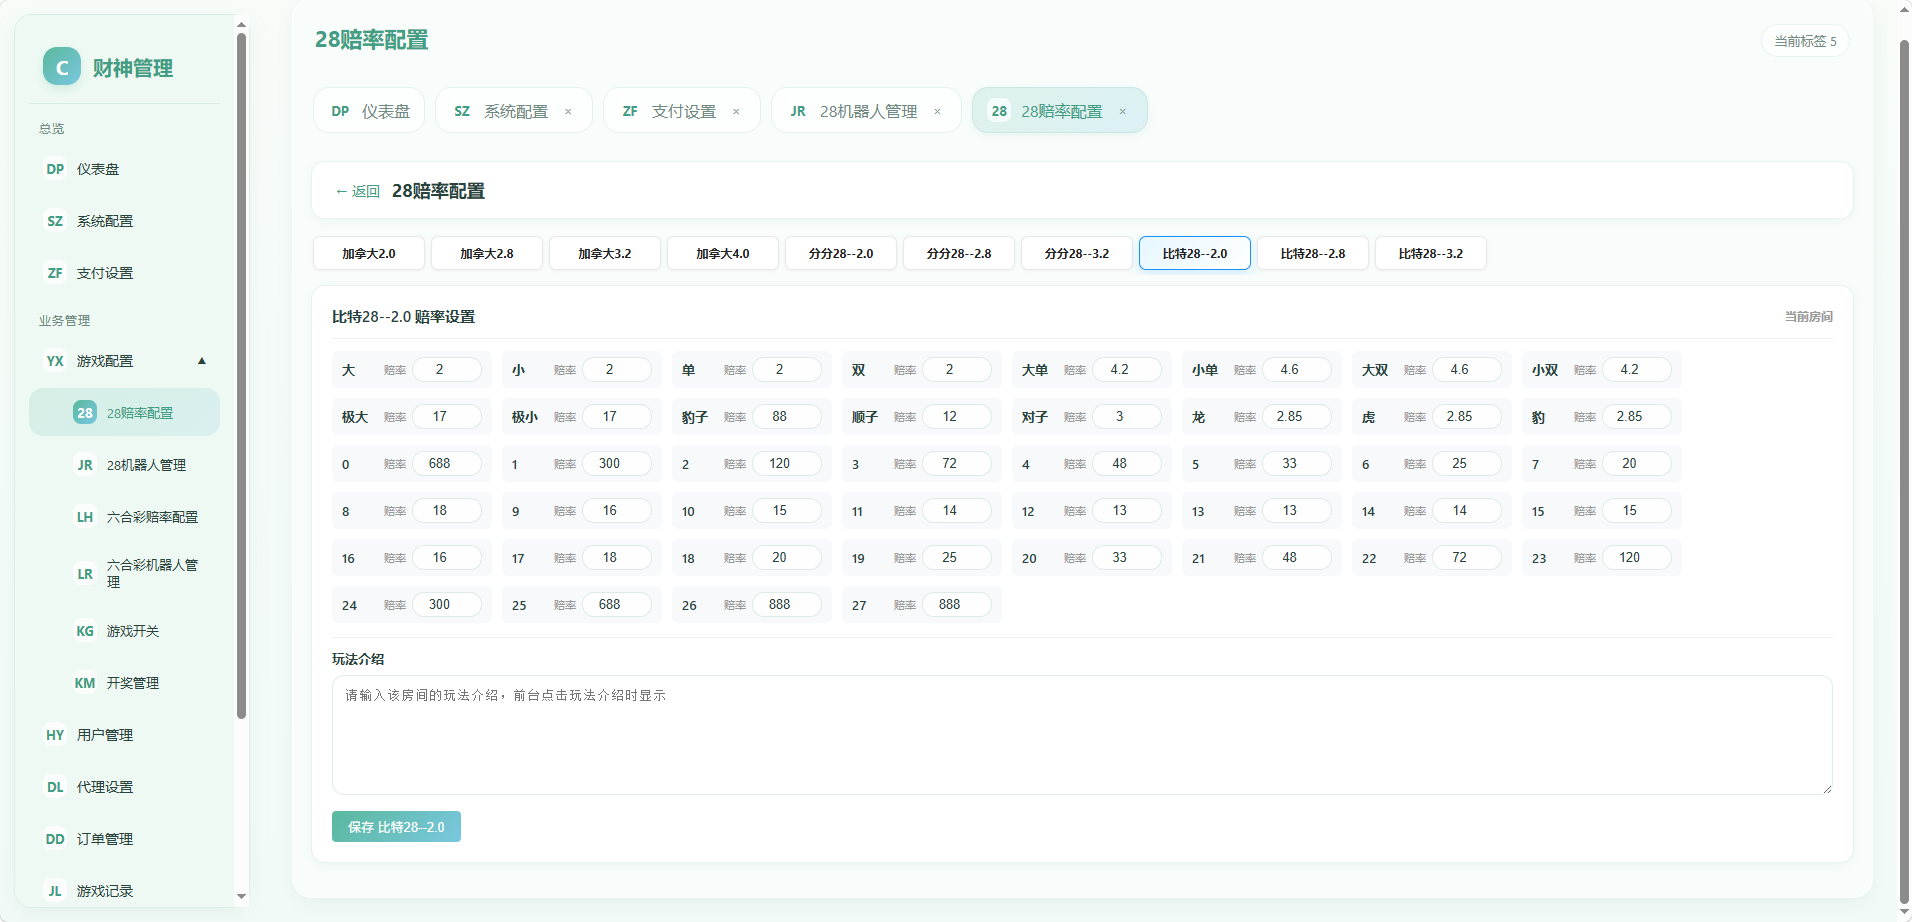Click the sidebar scroll-down arrow

241,897
